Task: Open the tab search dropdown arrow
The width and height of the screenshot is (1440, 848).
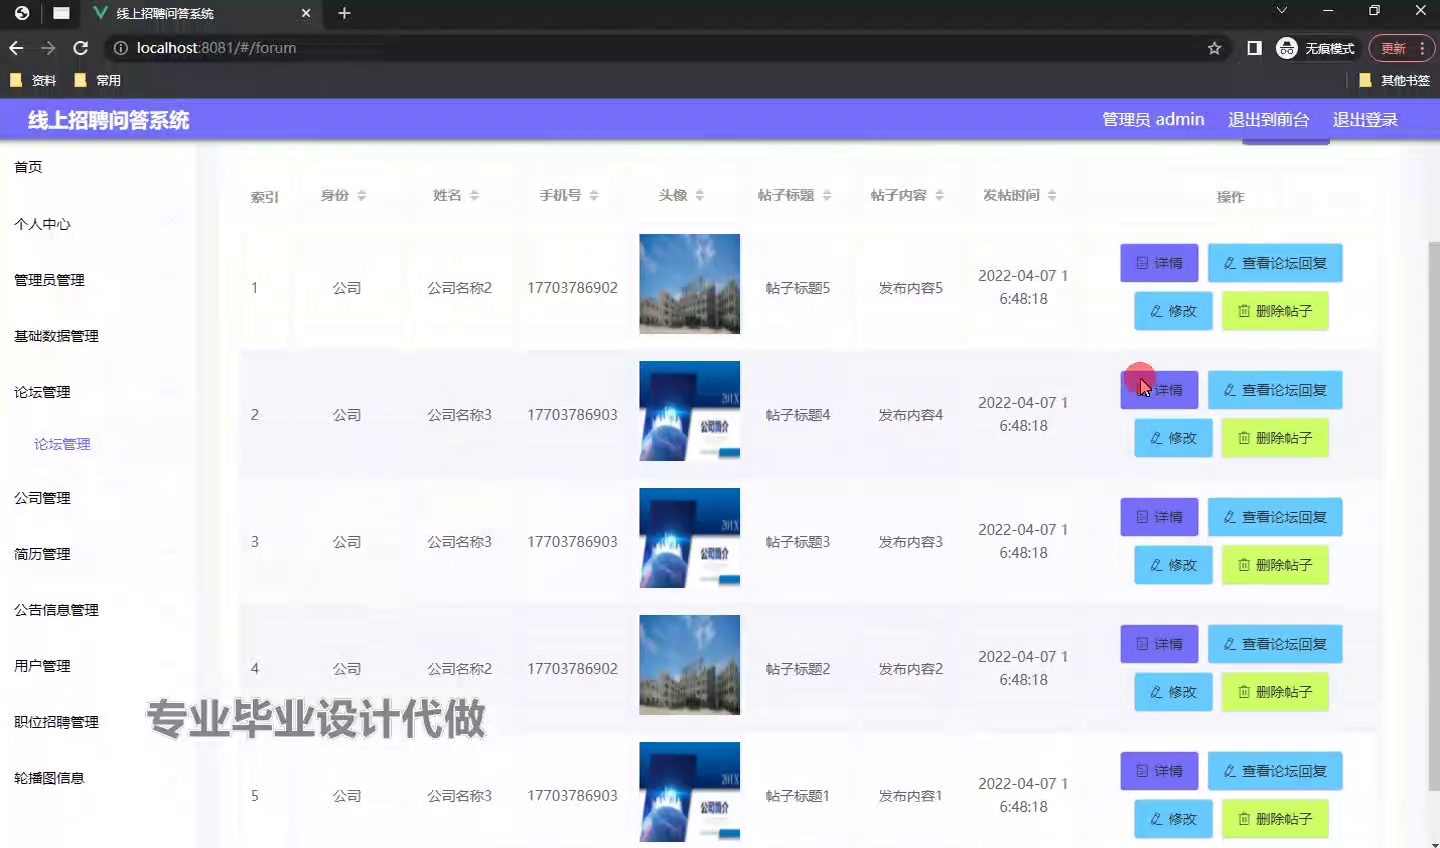Action: pos(1281,11)
